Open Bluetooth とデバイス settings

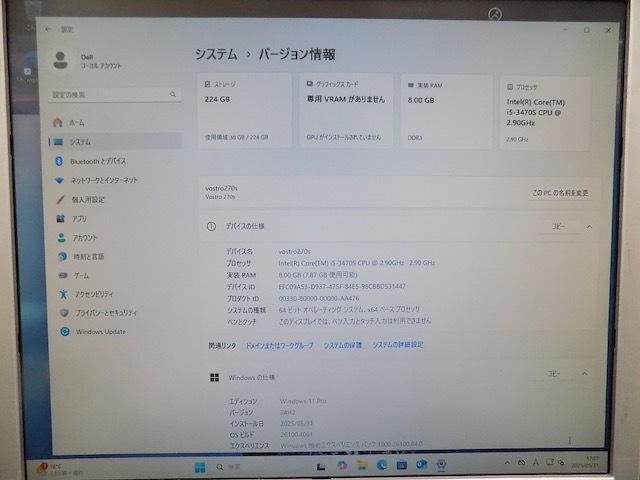(115, 161)
